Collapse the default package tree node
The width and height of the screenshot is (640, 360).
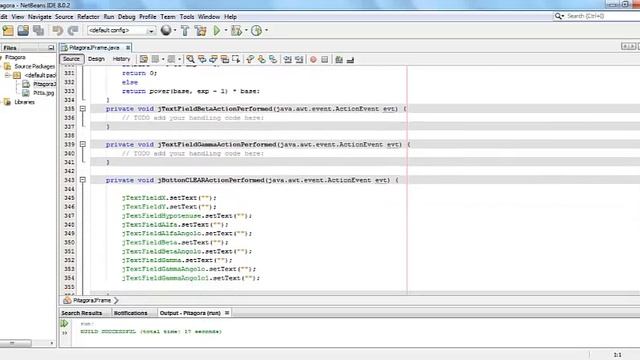tap(7, 75)
